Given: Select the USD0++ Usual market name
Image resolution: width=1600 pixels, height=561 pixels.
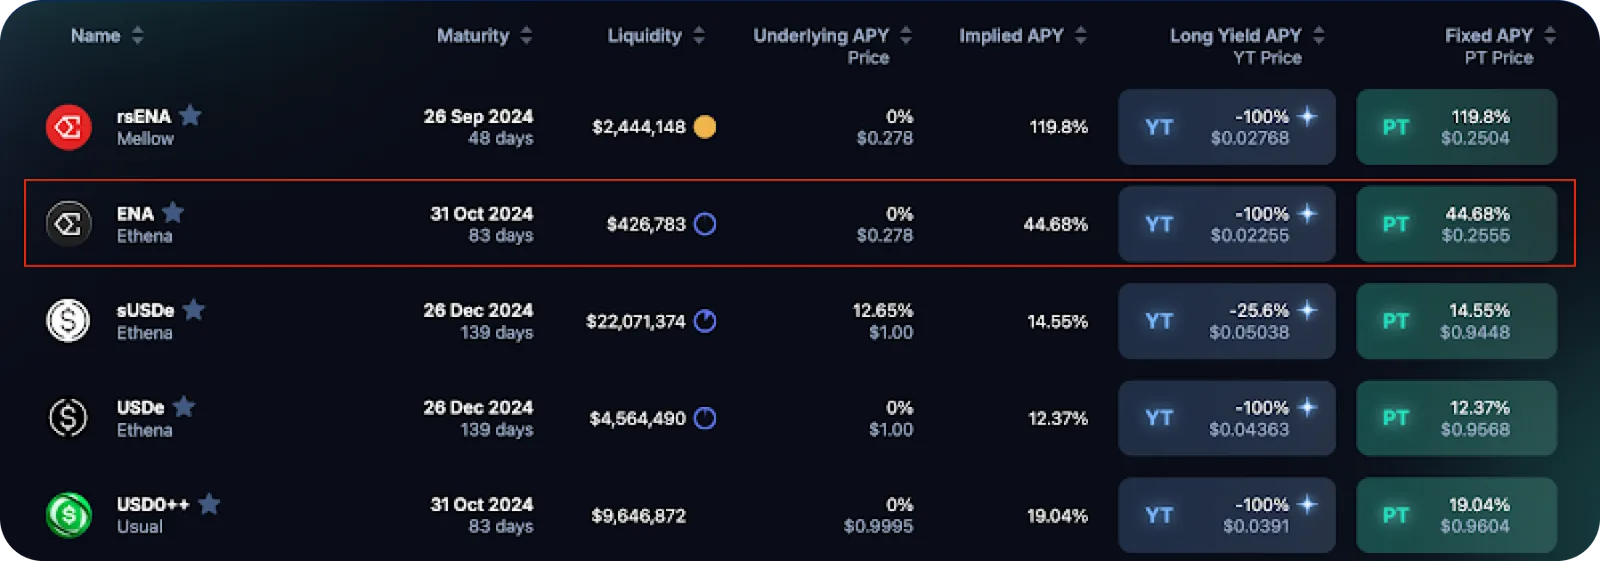Looking at the screenshot, I should click(153, 515).
